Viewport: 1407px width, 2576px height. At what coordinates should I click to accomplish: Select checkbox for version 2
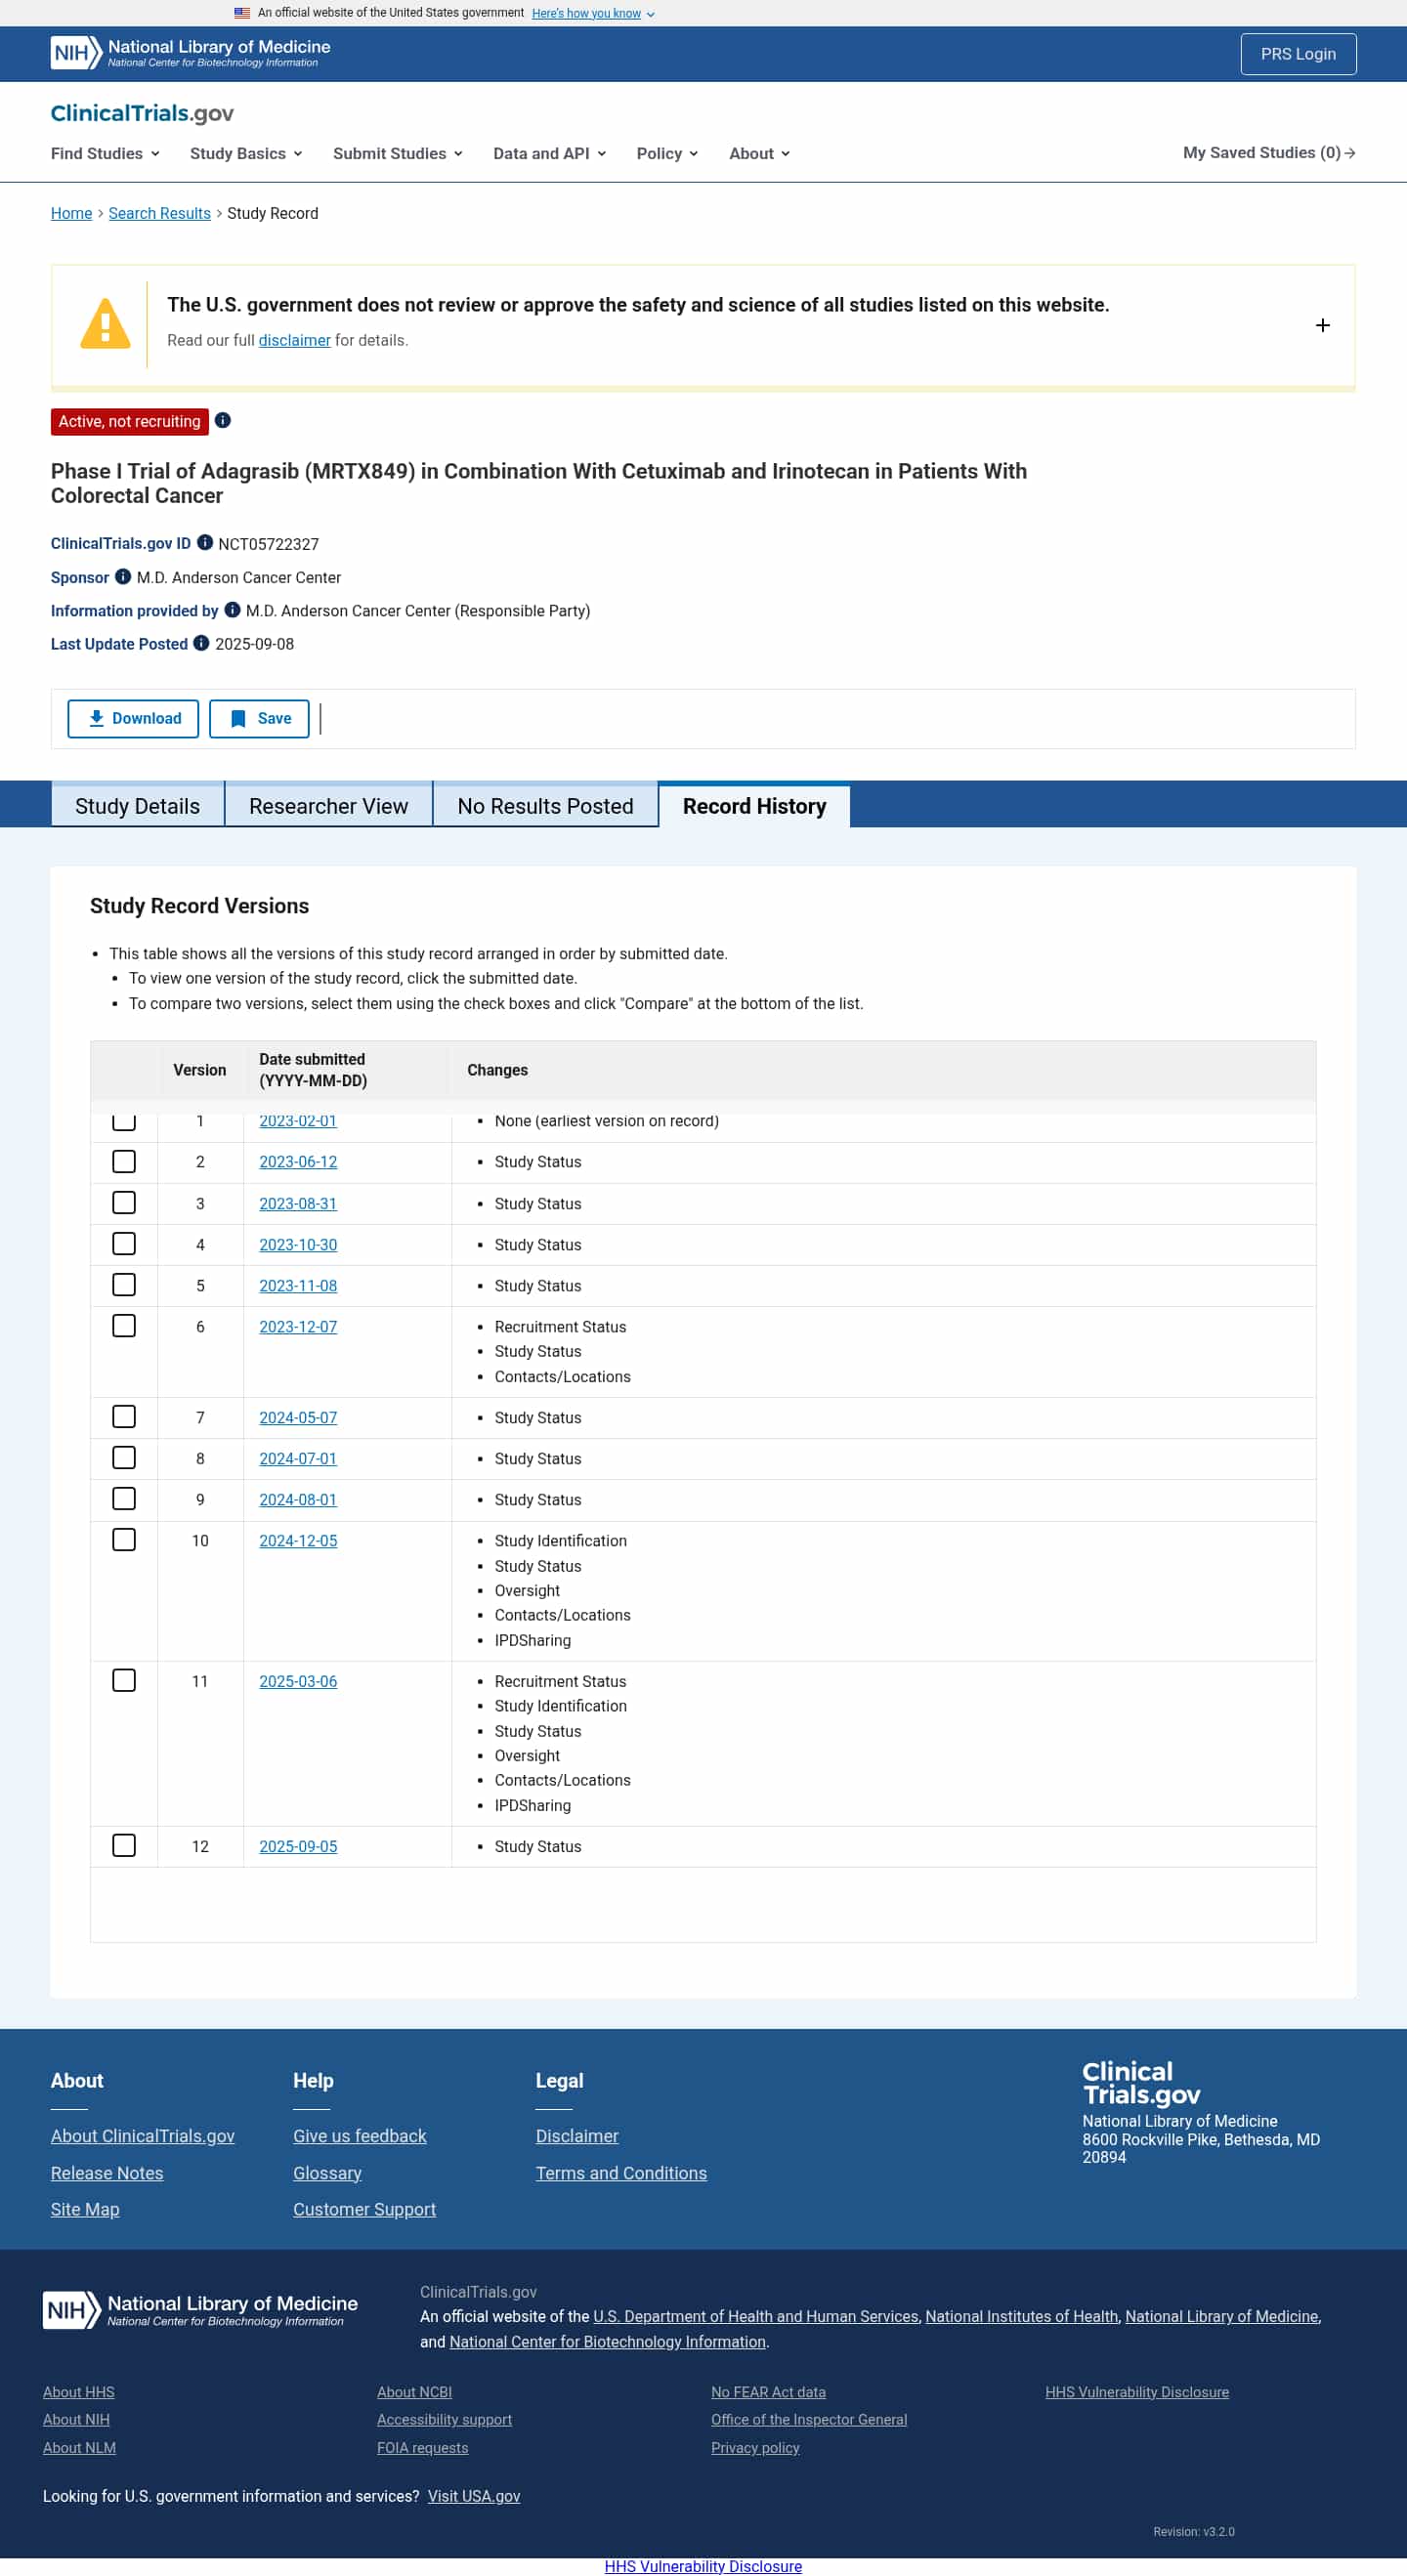point(124,1162)
